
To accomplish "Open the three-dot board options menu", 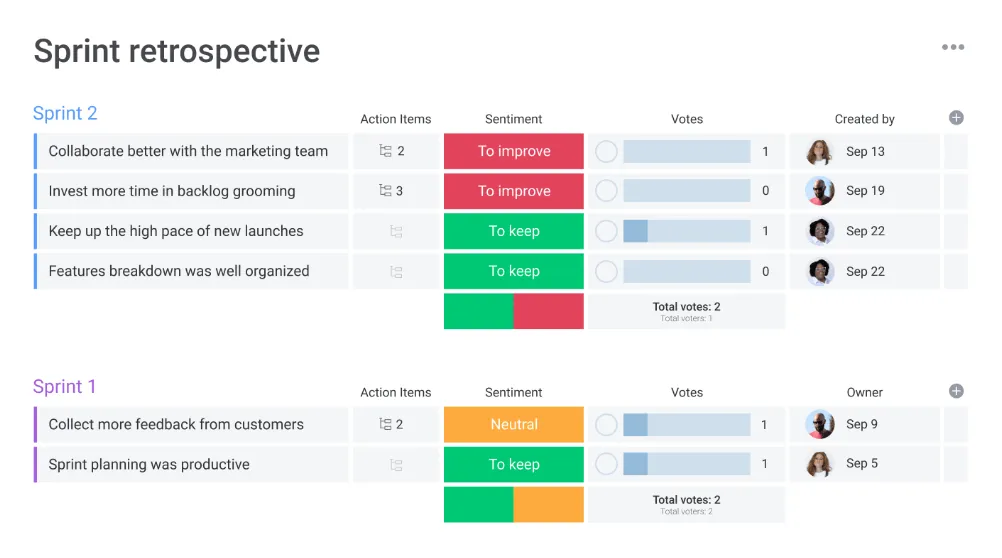I will tap(953, 47).
